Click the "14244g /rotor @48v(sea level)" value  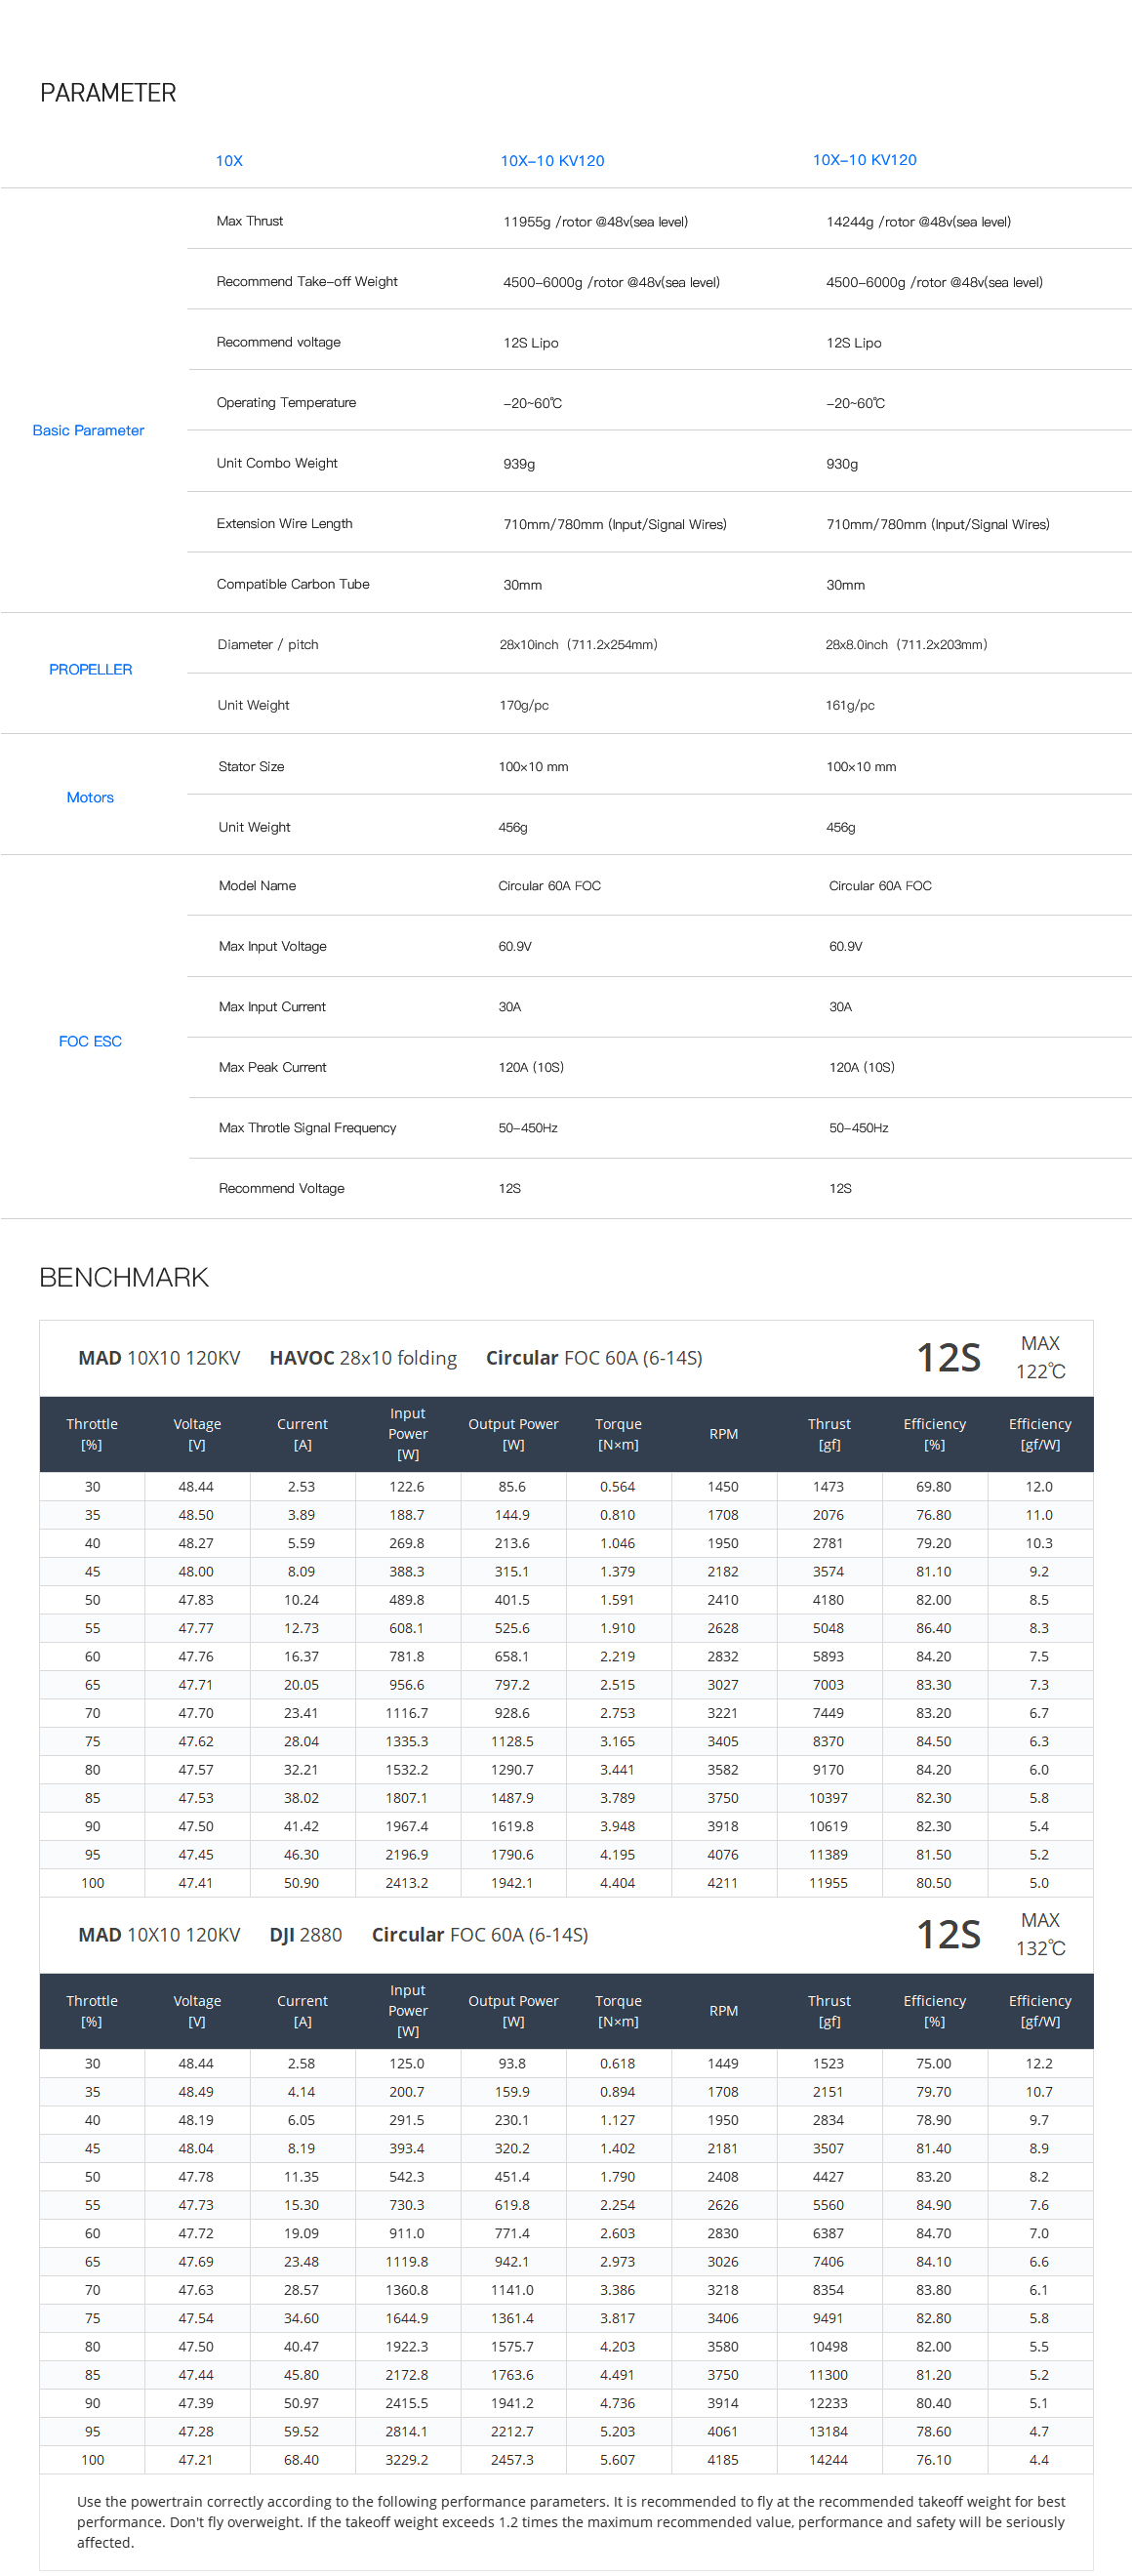[x=918, y=222]
